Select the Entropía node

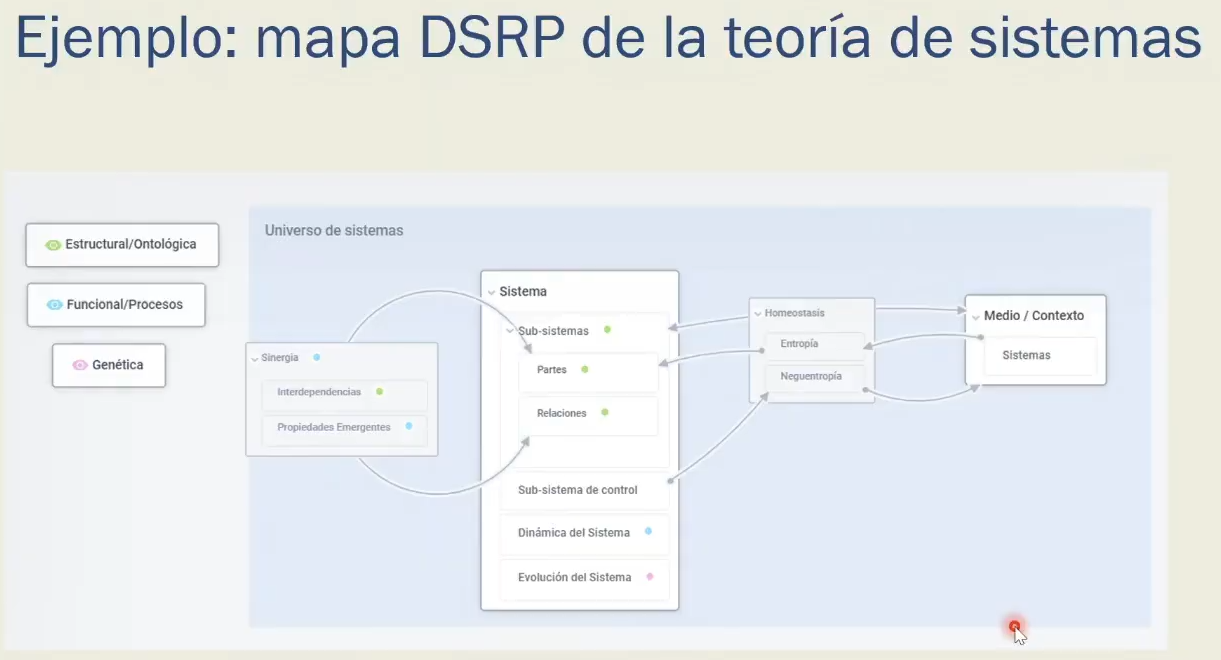pyautogui.click(x=815, y=345)
